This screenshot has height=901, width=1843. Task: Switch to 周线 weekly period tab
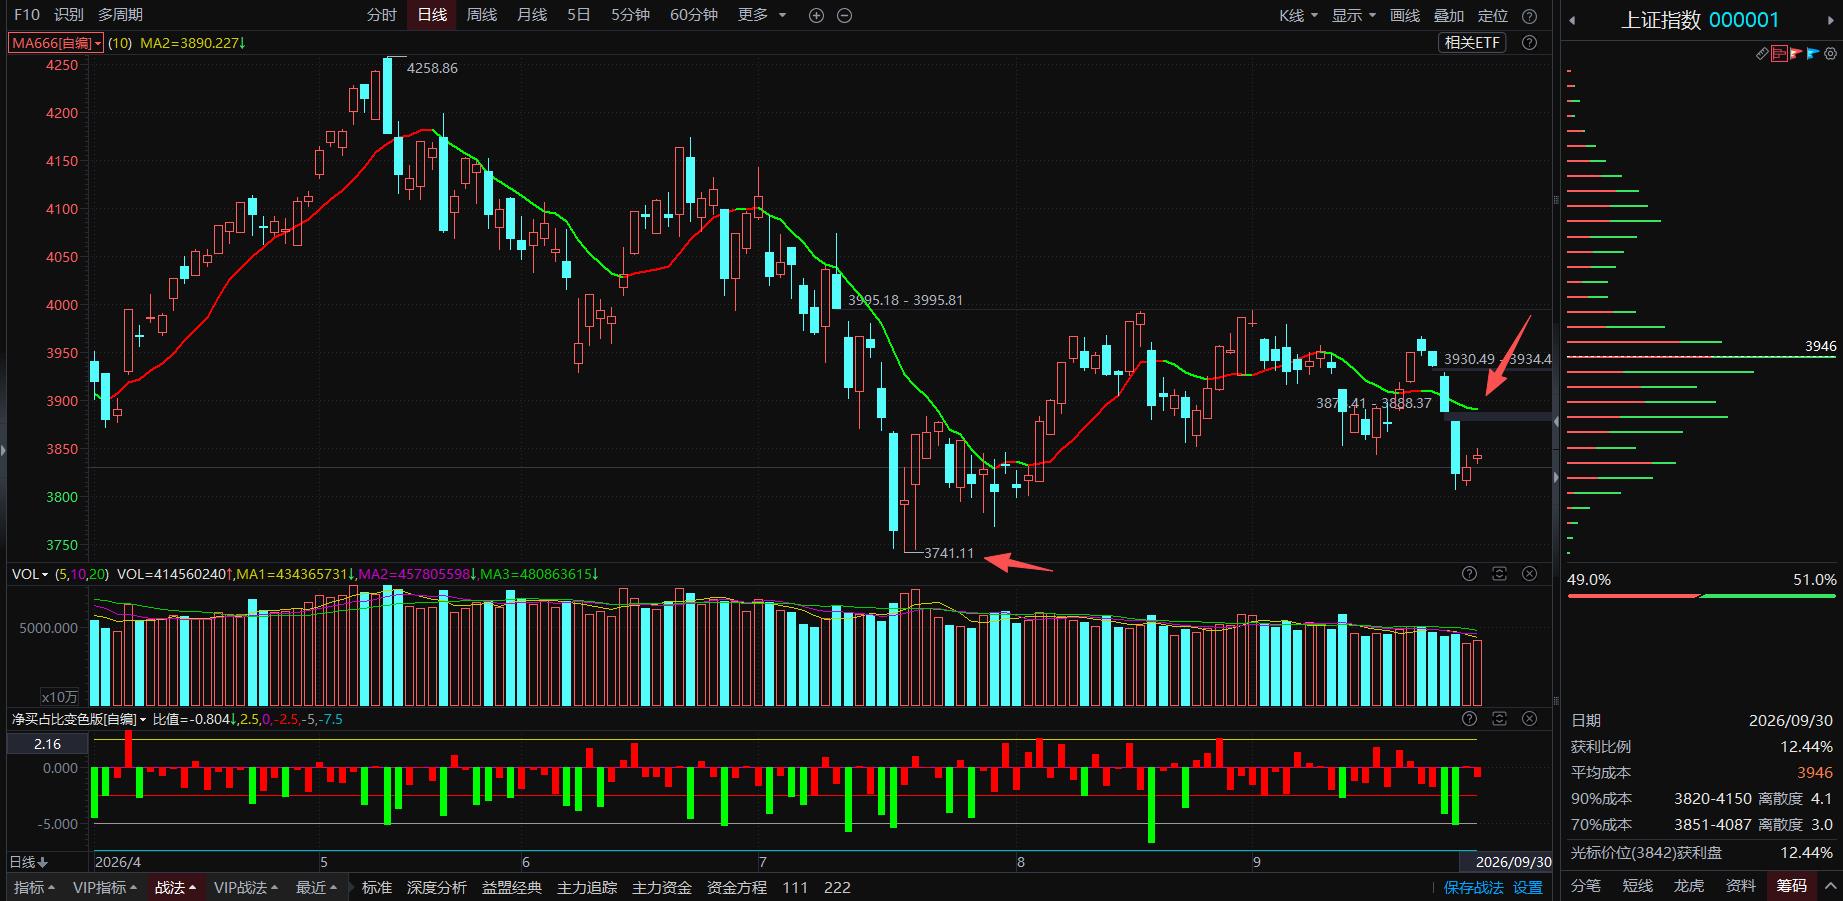point(482,15)
